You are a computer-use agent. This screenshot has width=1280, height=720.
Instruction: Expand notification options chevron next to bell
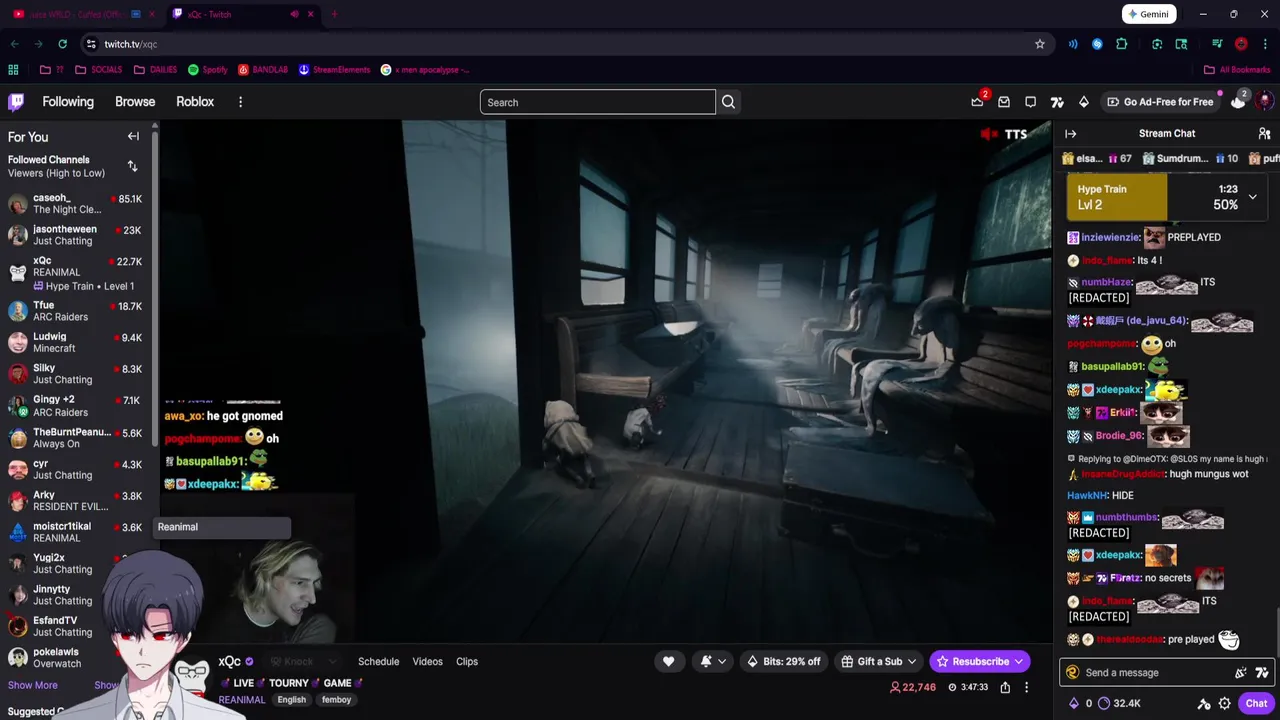pos(723,661)
